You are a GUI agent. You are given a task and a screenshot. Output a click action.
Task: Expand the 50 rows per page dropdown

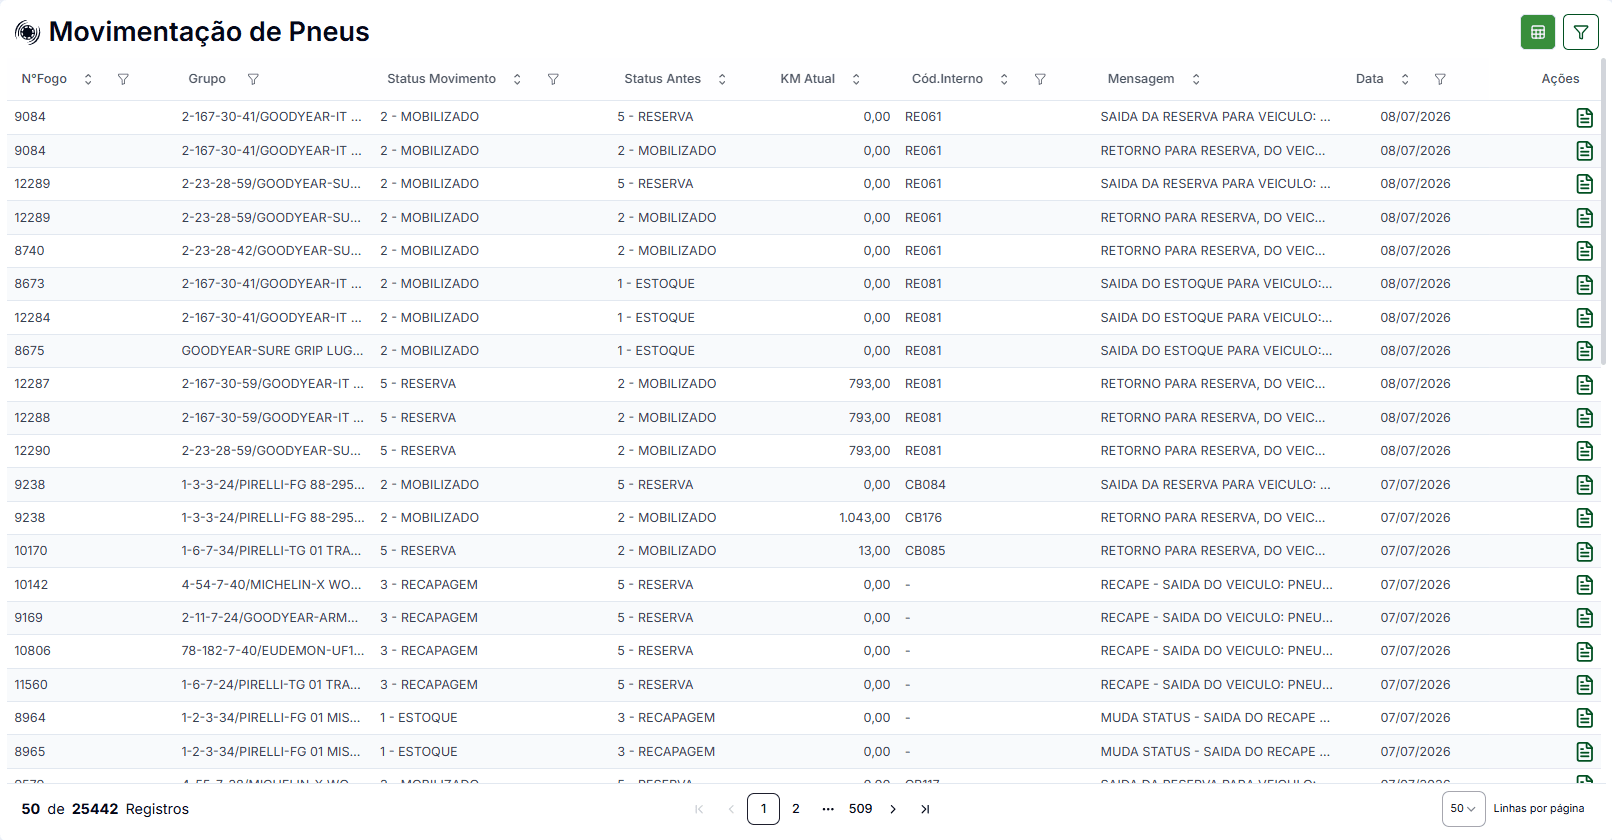pyautogui.click(x=1463, y=809)
